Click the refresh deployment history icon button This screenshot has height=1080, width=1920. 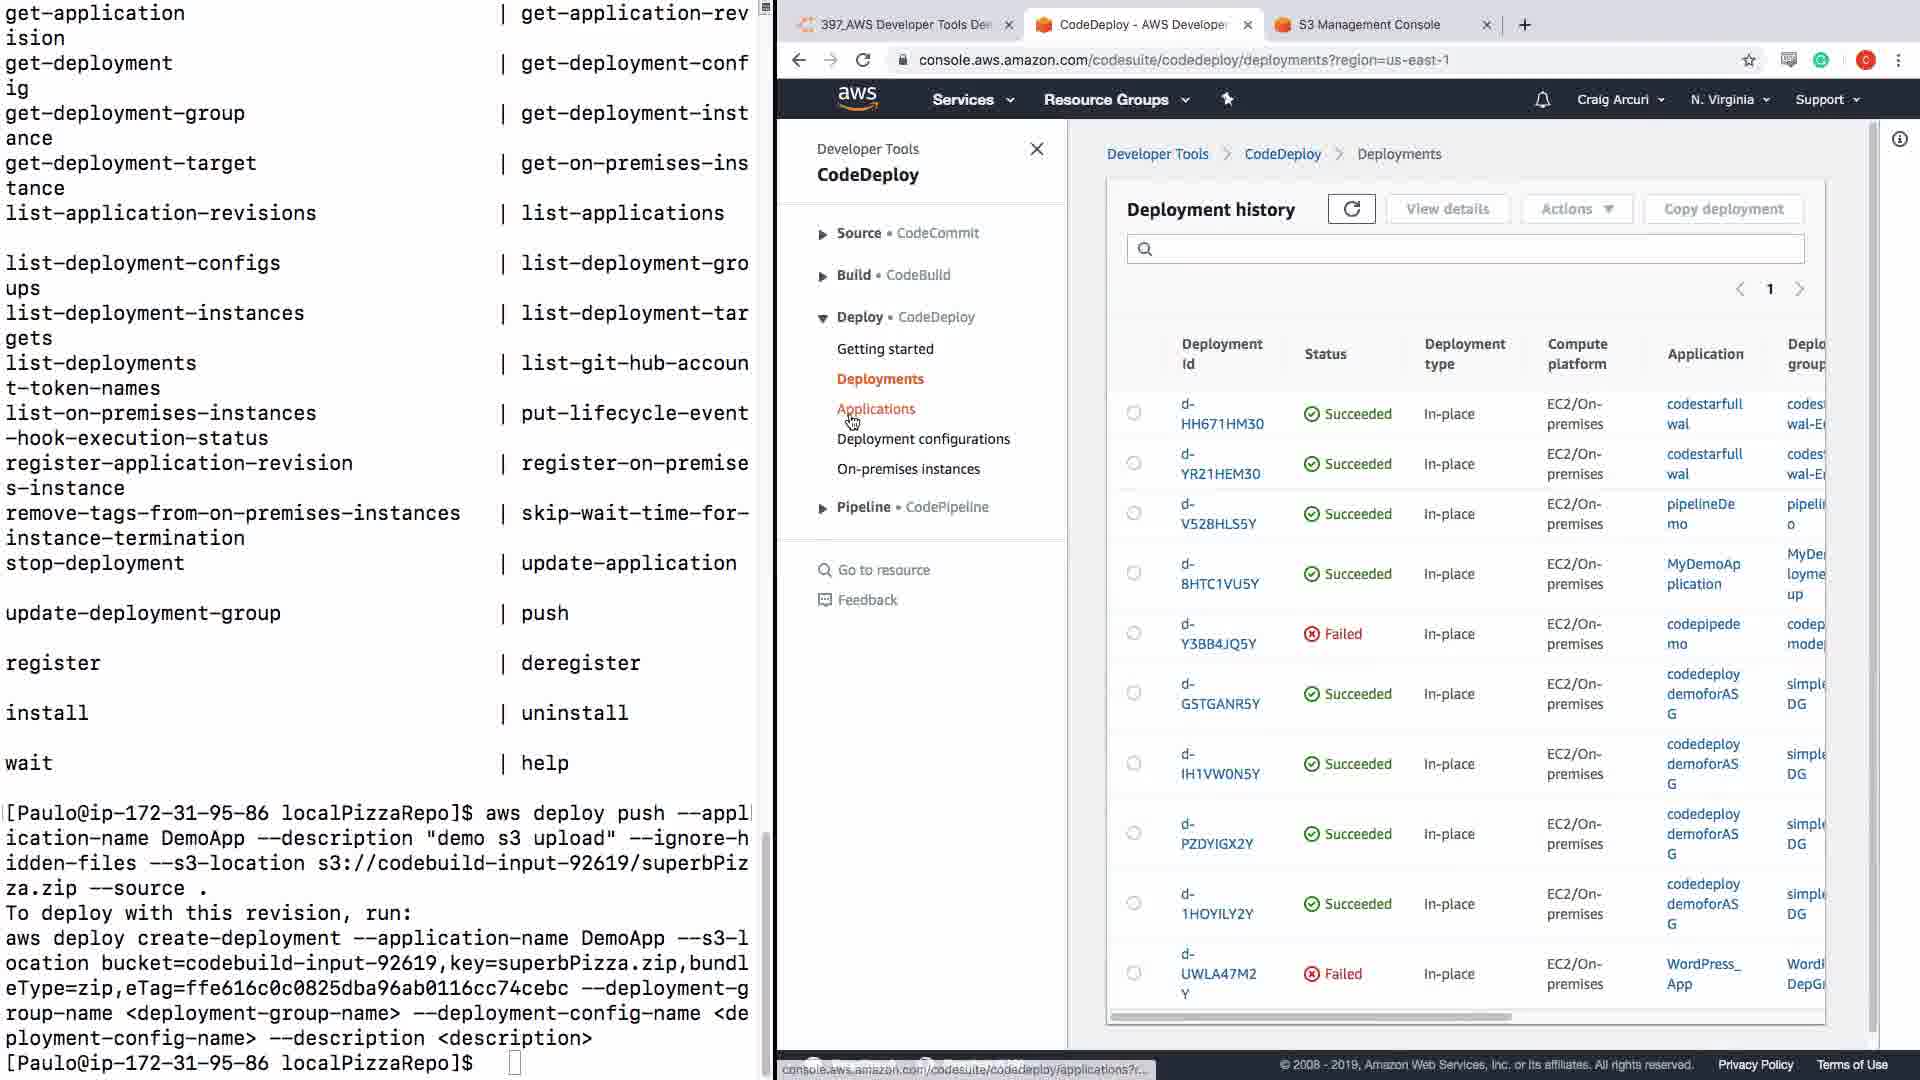1351,209
